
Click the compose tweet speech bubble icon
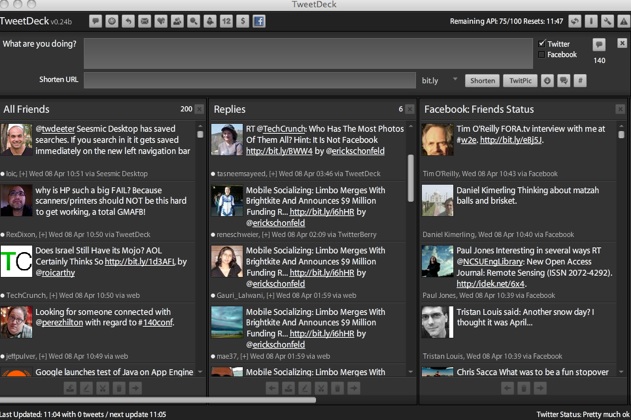[96, 21]
